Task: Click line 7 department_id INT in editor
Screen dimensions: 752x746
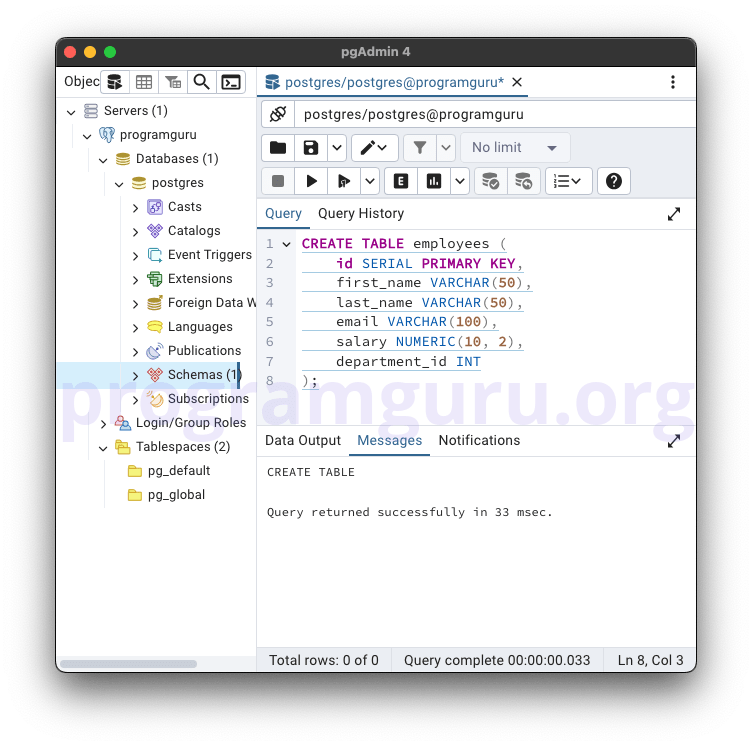Action: click(x=408, y=362)
